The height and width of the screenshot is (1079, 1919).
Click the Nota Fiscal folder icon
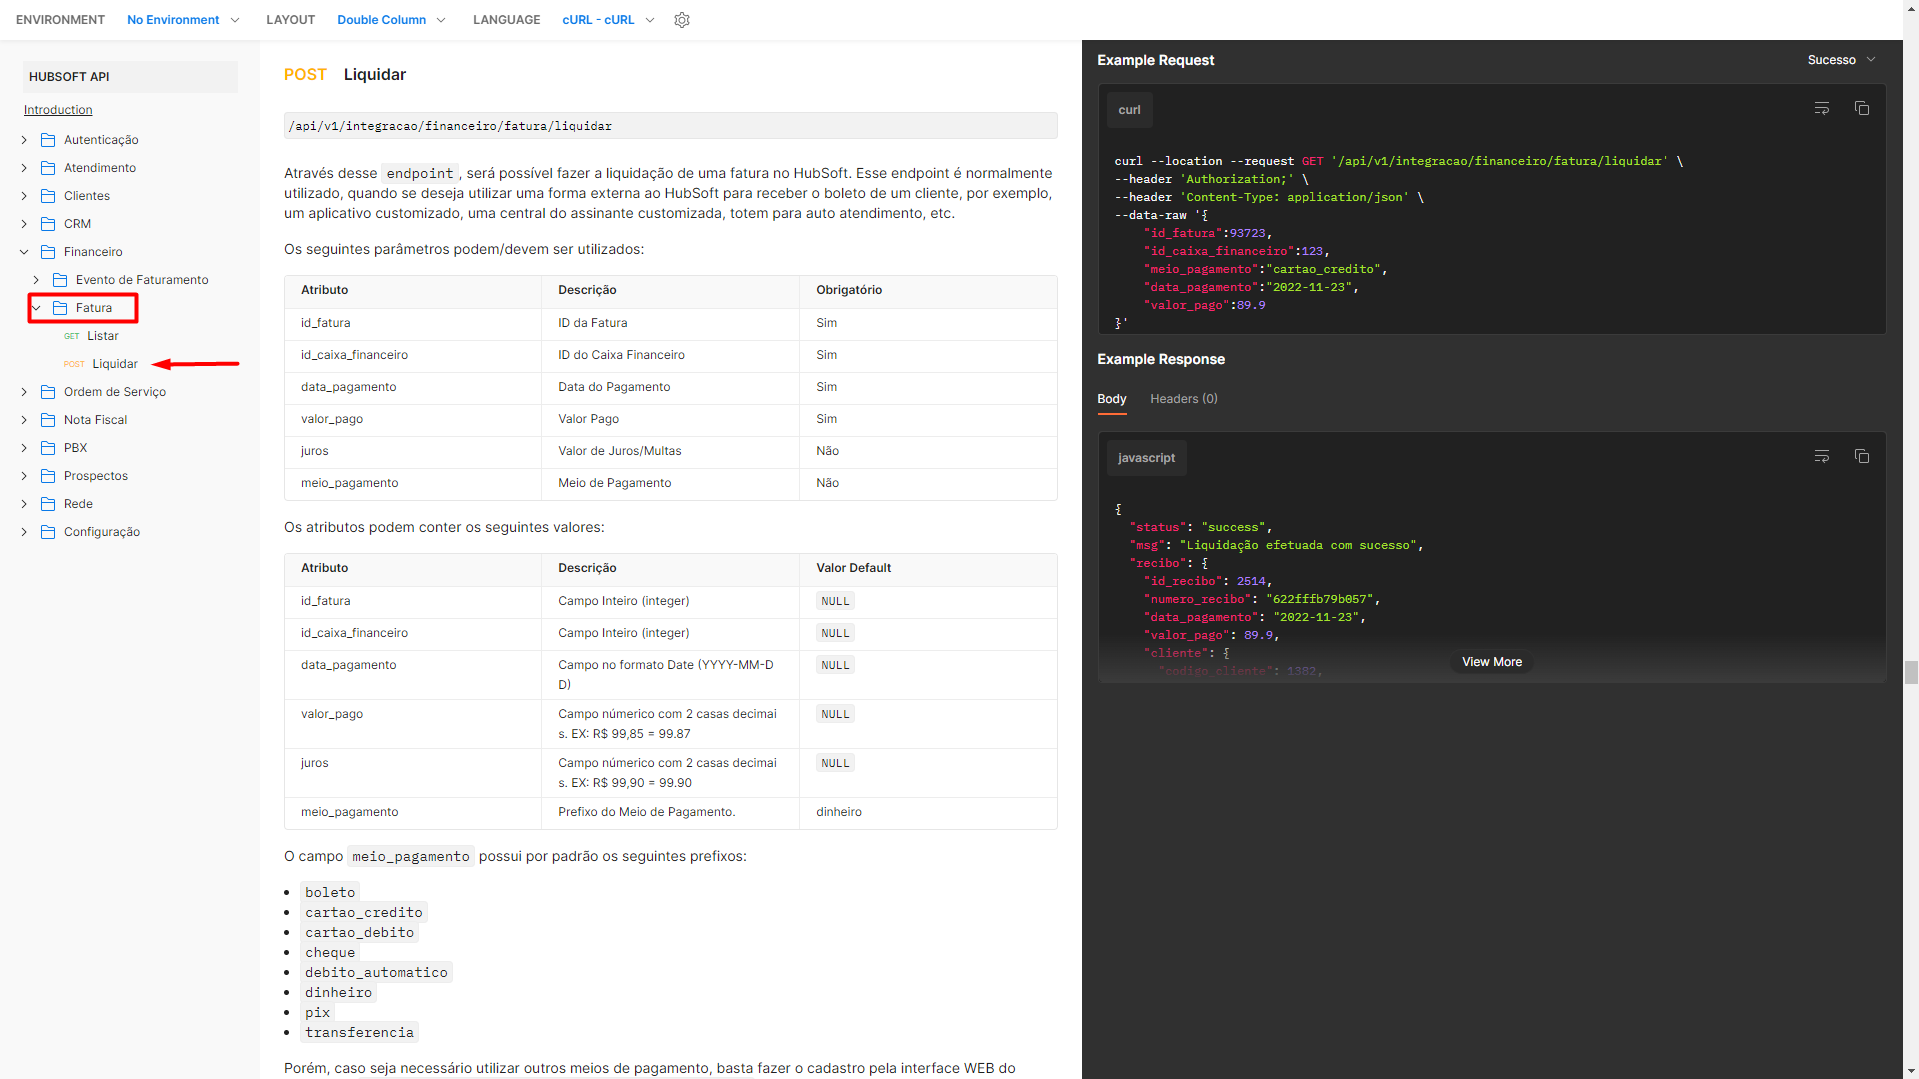click(48, 420)
